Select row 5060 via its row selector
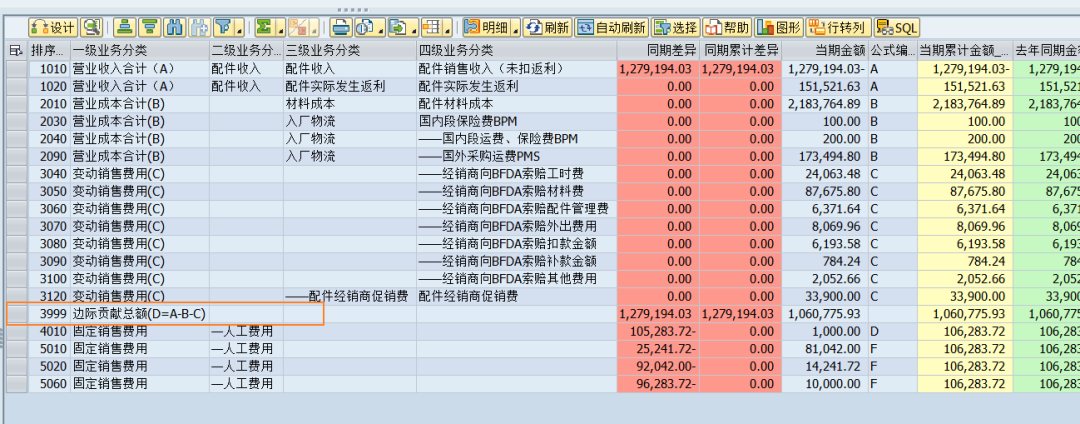This screenshot has width=1080, height=424. [x=17, y=383]
